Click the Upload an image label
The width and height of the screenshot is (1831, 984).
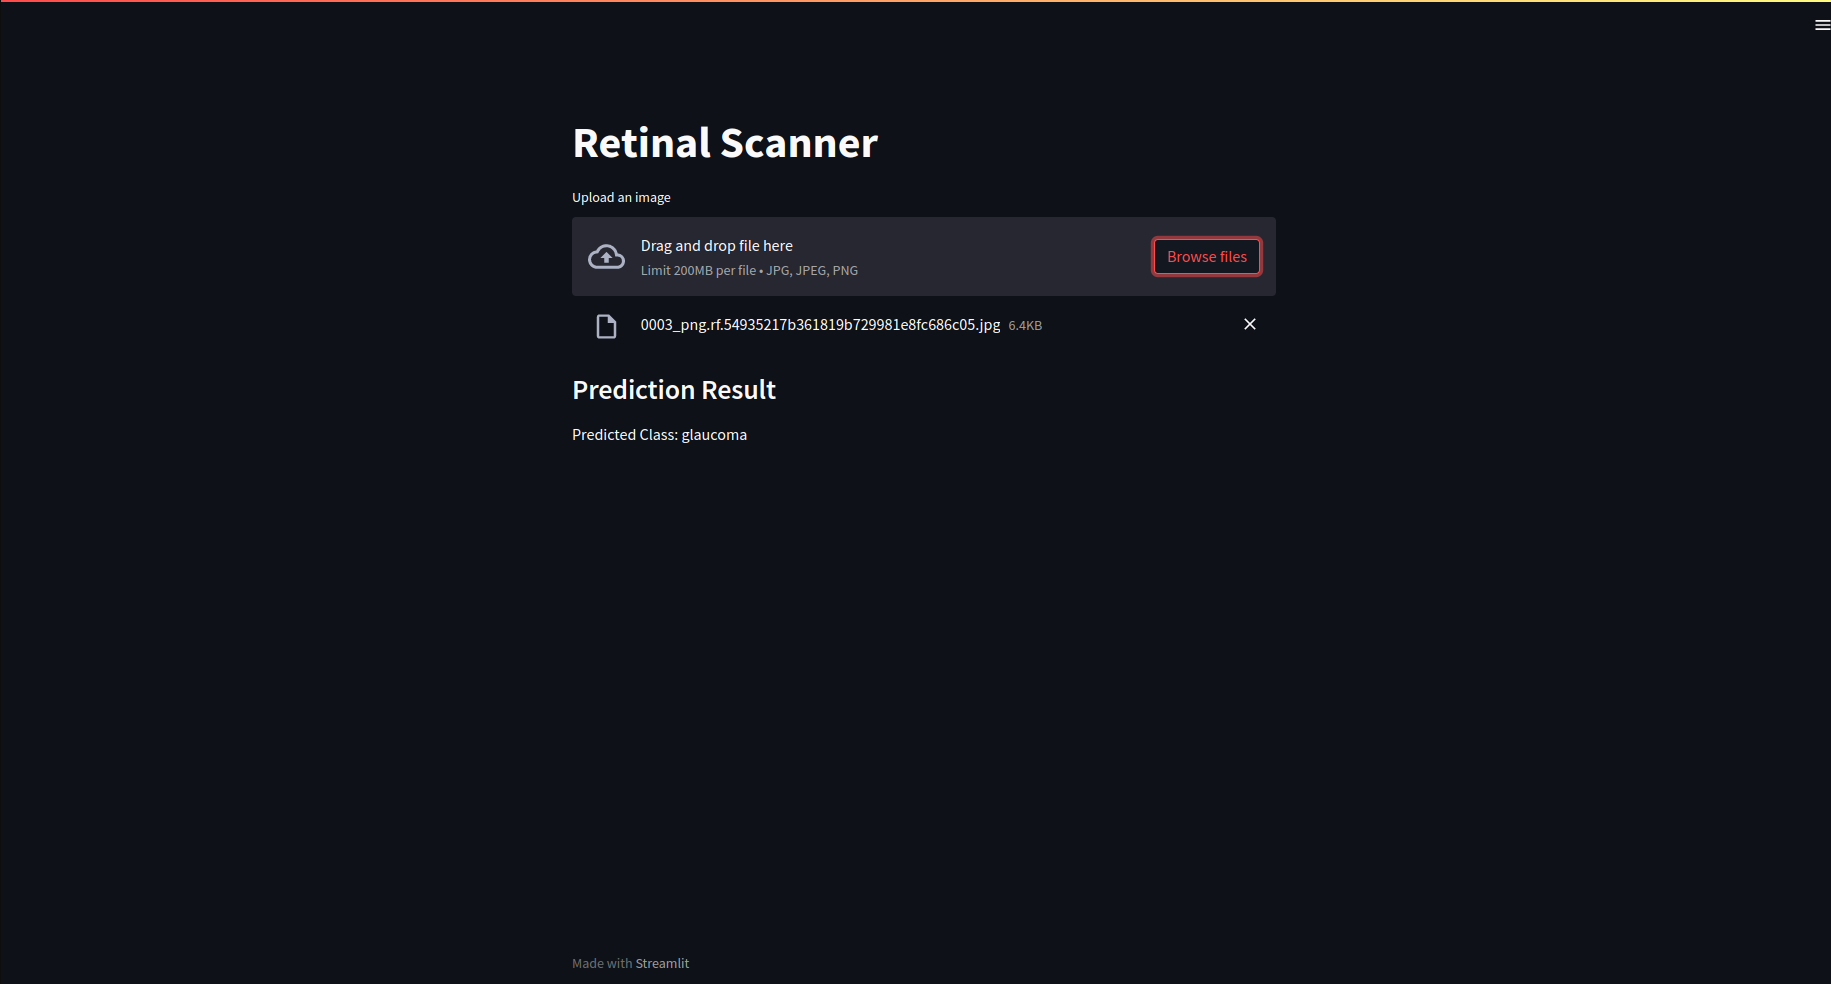click(x=621, y=197)
